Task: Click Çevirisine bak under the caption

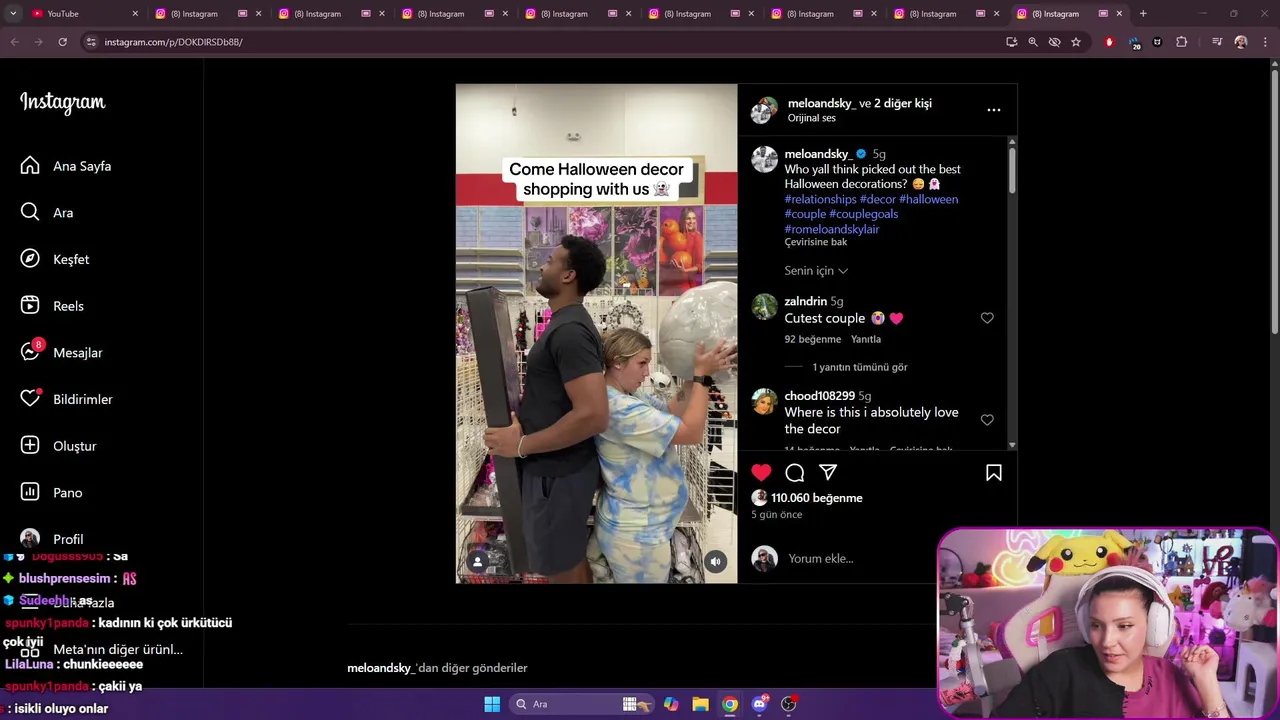Action: click(x=816, y=242)
